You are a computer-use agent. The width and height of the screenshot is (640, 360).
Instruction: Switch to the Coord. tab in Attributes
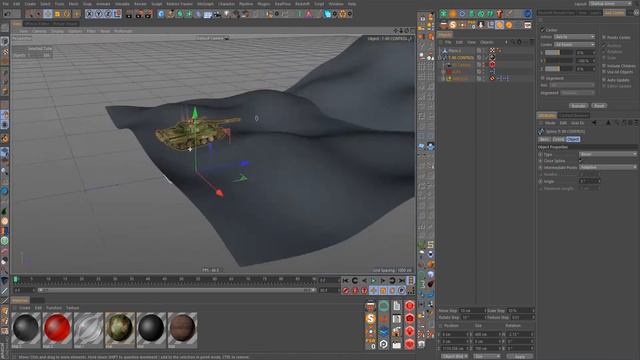pos(558,139)
